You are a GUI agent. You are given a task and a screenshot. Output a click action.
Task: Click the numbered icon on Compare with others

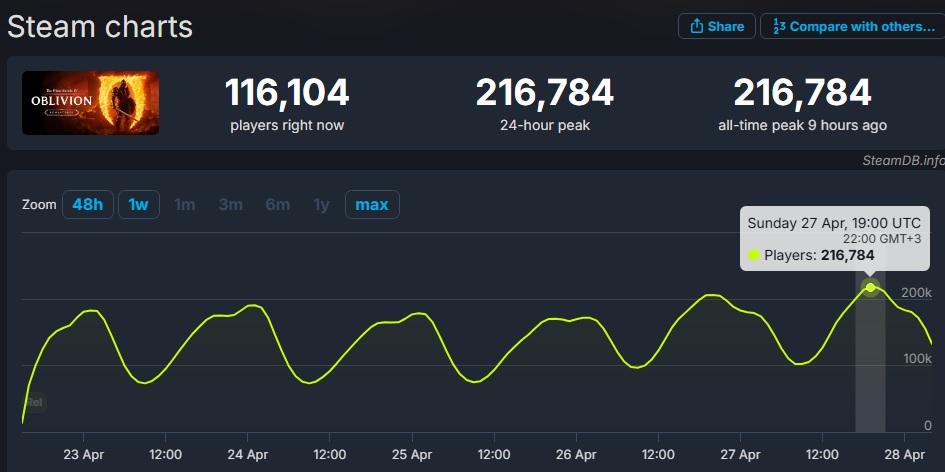pyautogui.click(x=777, y=27)
